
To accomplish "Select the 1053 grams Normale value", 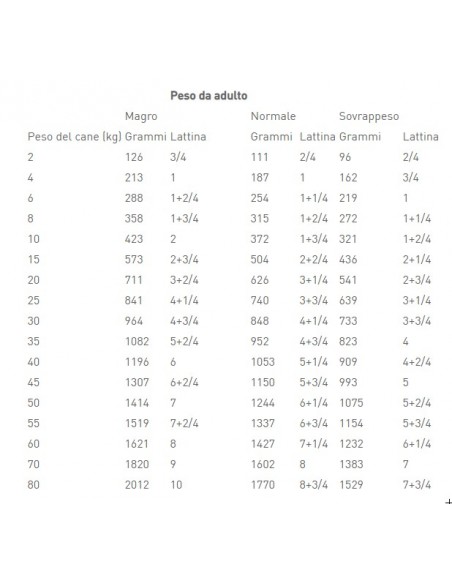I will click(262, 362).
